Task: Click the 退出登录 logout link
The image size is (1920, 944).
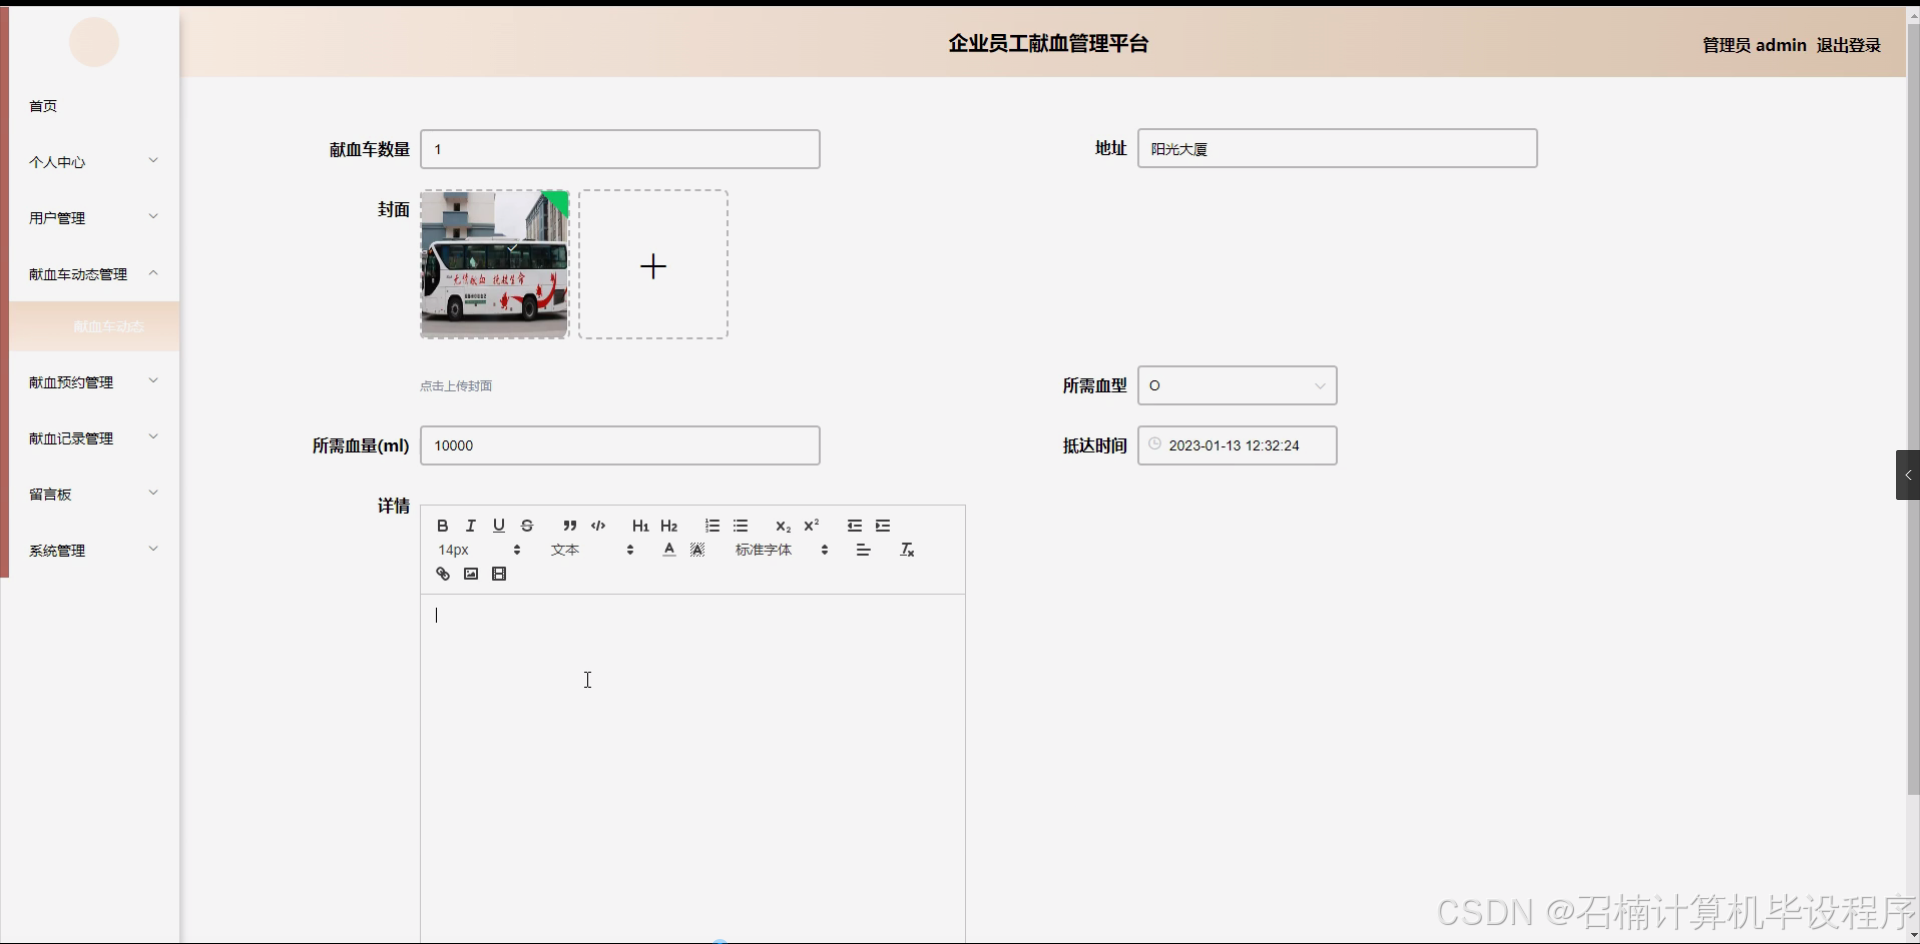Action: pyautogui.click(x=1848, y=45)
